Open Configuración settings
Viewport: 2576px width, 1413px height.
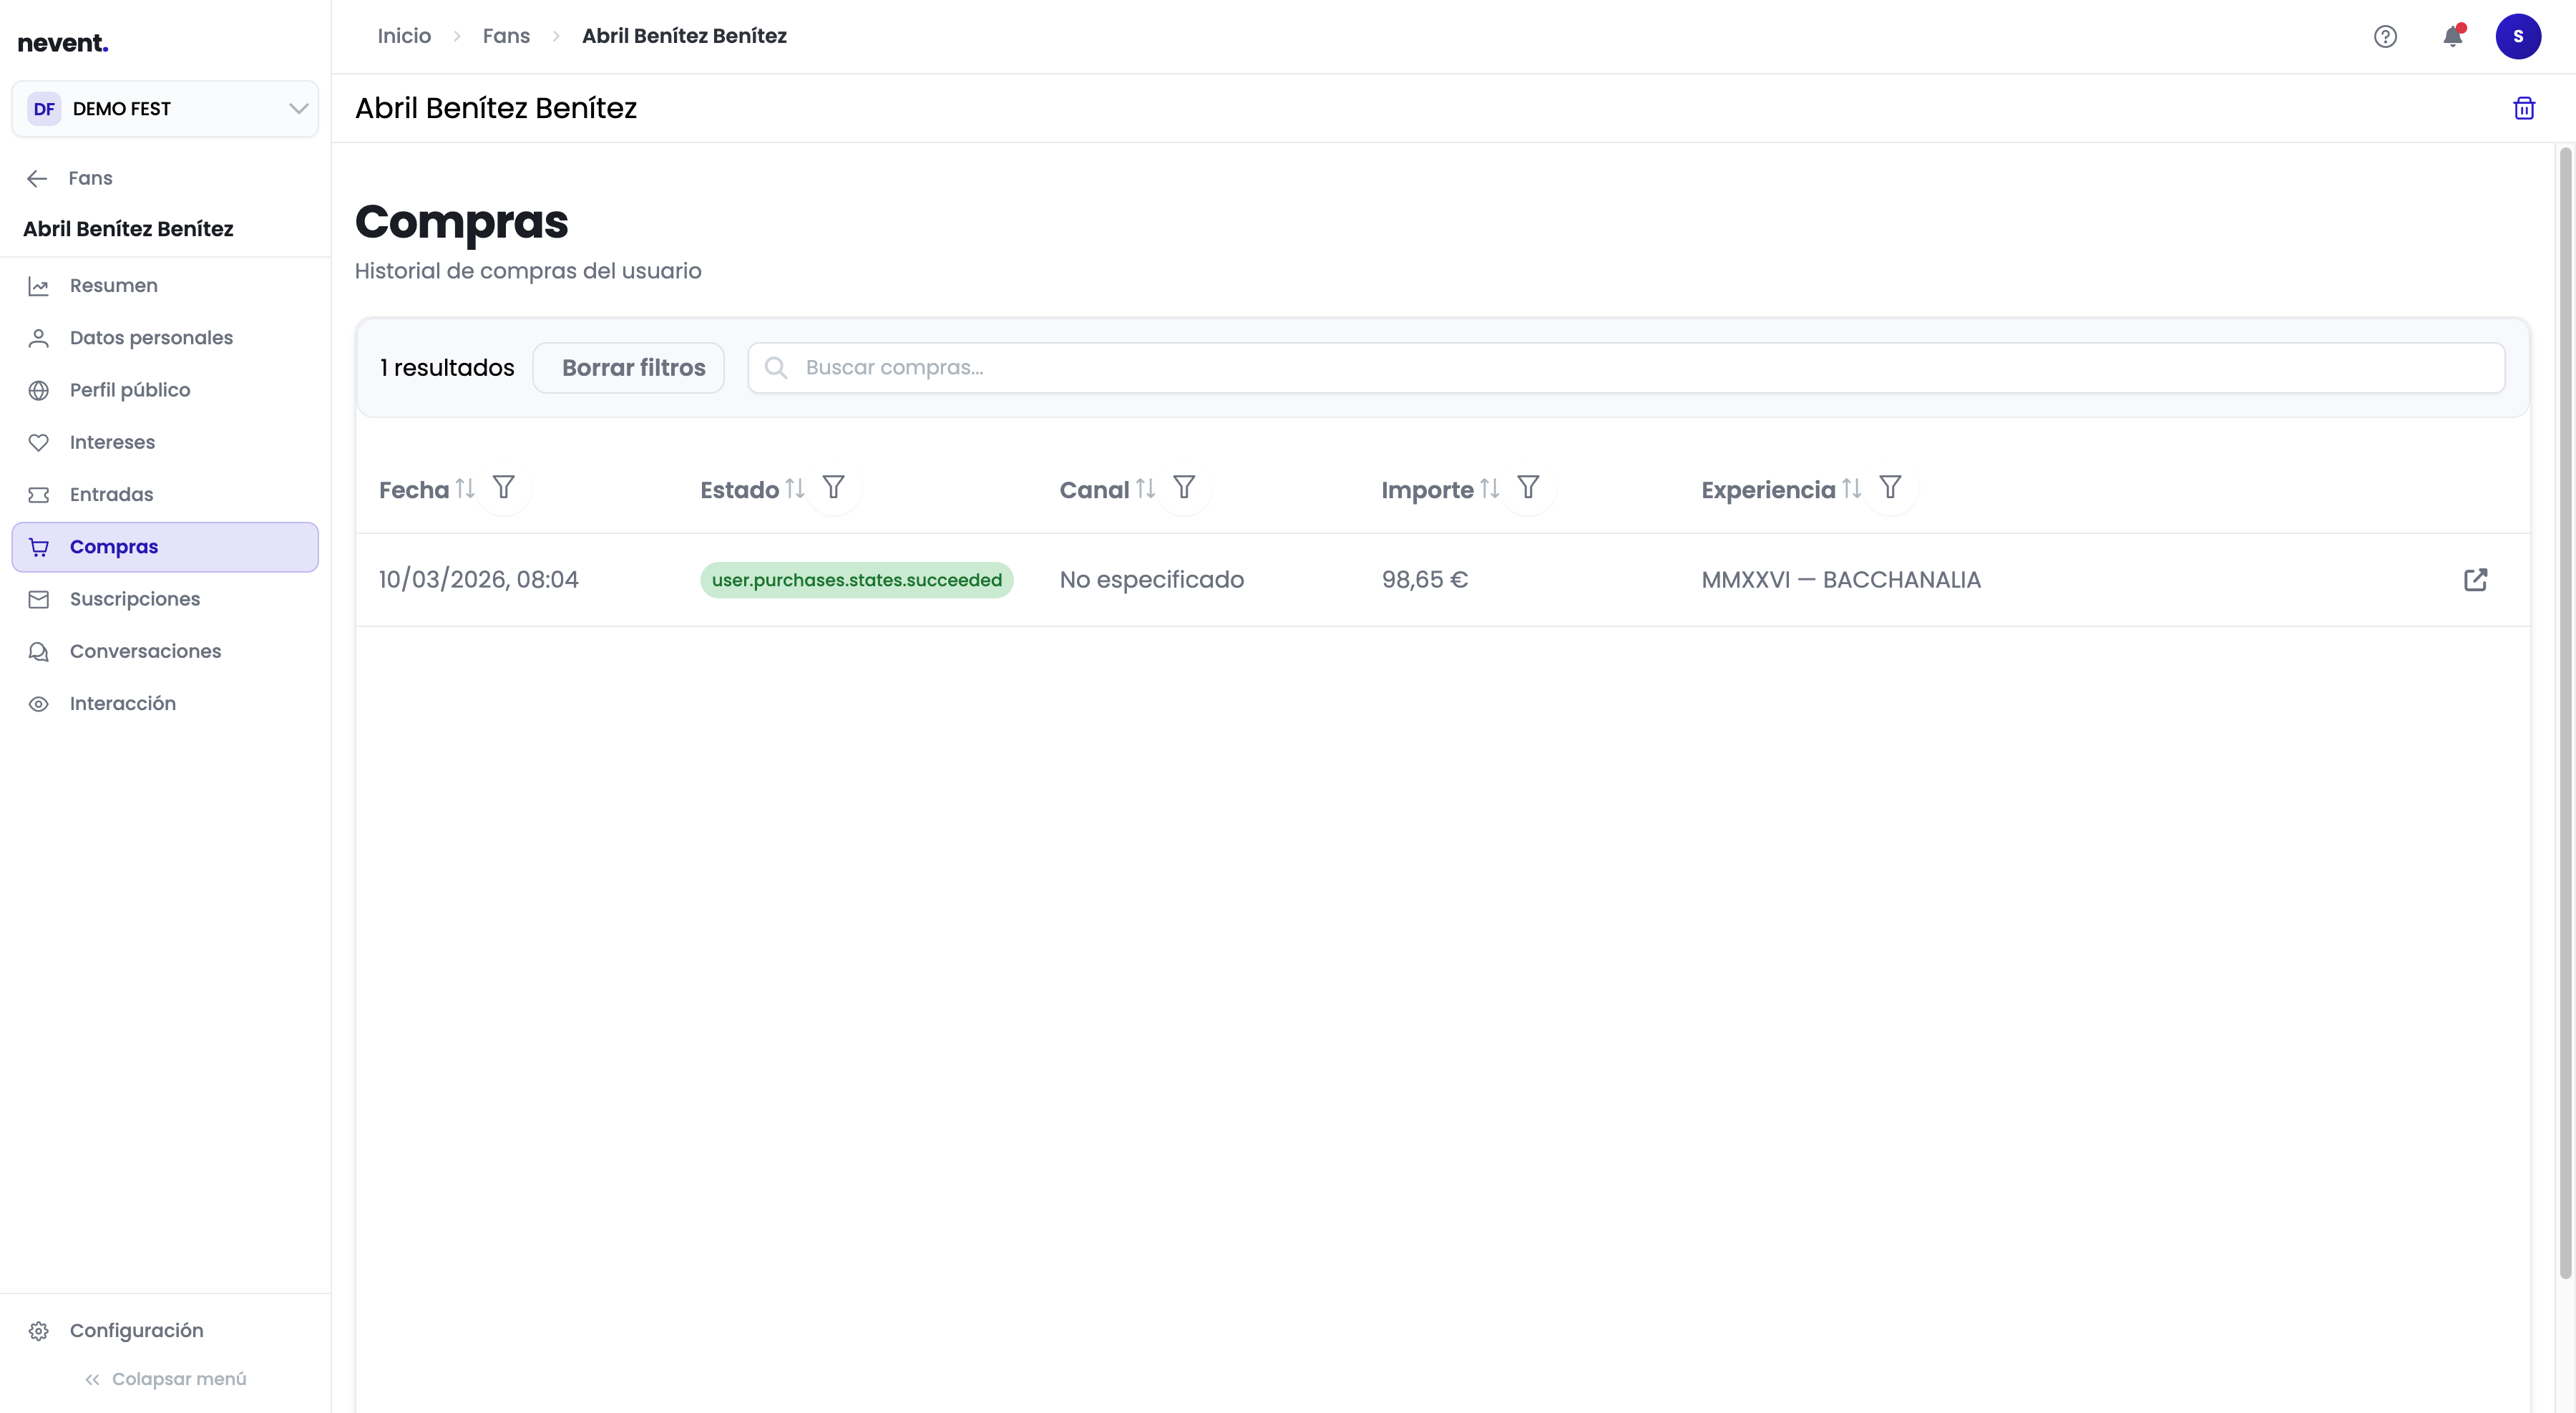point(165,1330)
